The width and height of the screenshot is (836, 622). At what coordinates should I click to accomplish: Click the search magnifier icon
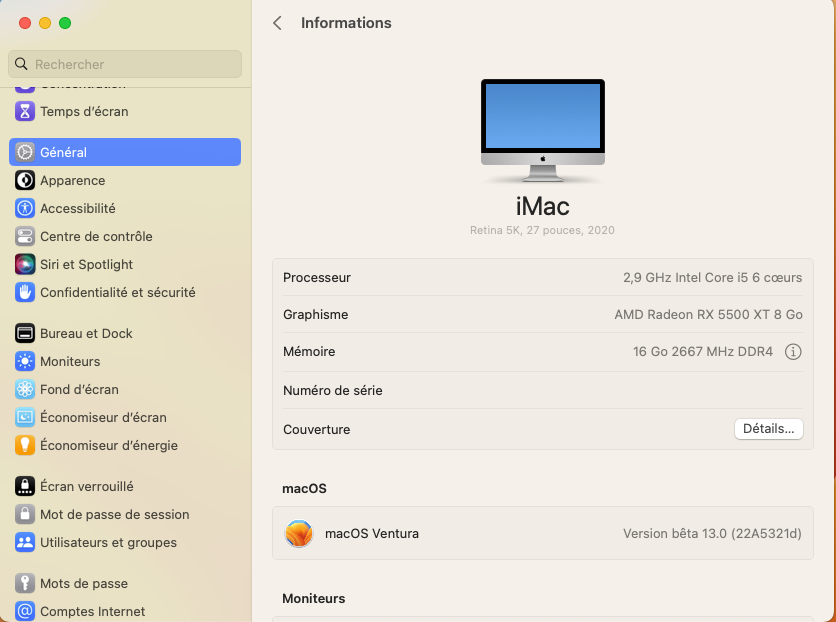(x=21, y=64)
